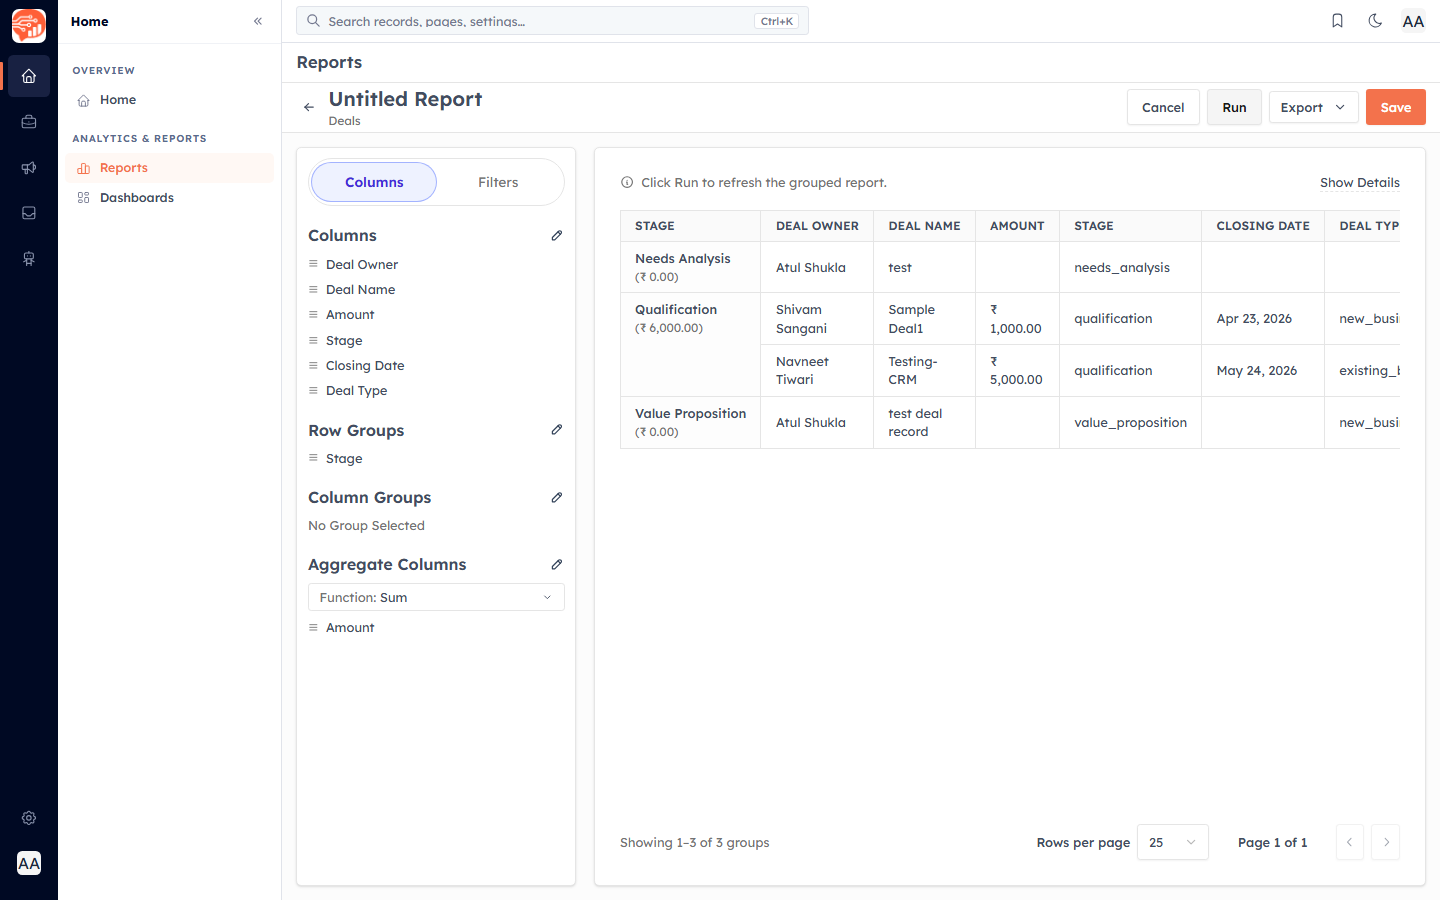
Task: Open the Home icon in the navigation rail
Action: click(x=29, y=76)
